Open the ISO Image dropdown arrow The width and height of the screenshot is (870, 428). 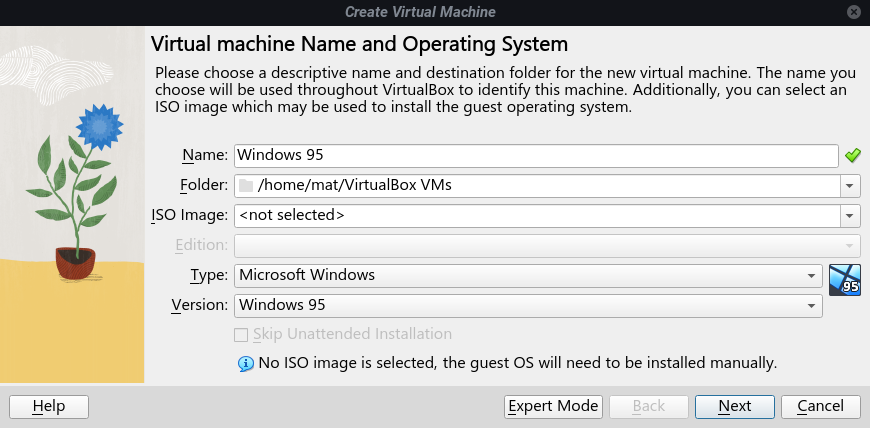click(849, 215)
